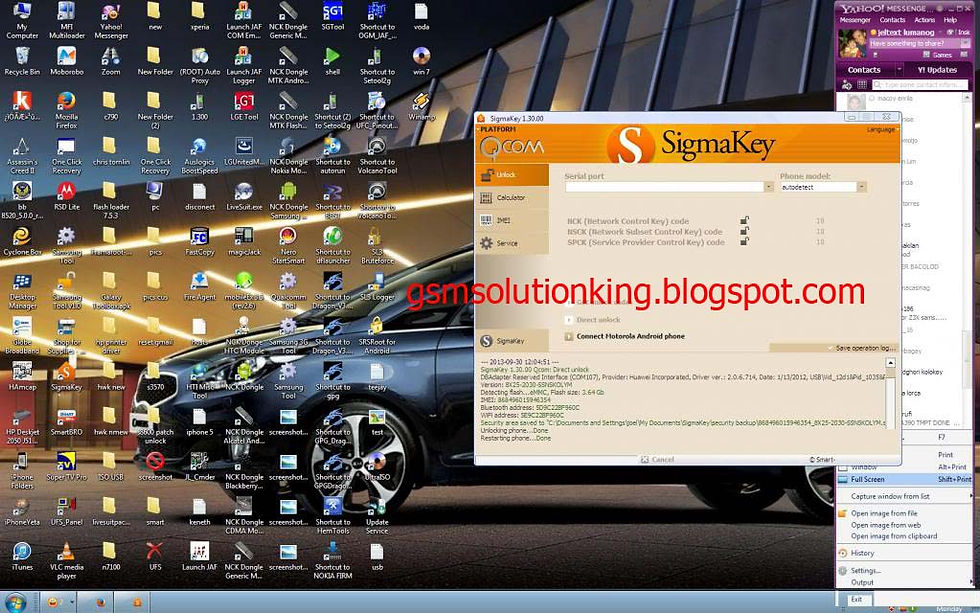Open the iTunes desktop icon
This screenshot has width=980, height=613.
[x=22, y=557]
